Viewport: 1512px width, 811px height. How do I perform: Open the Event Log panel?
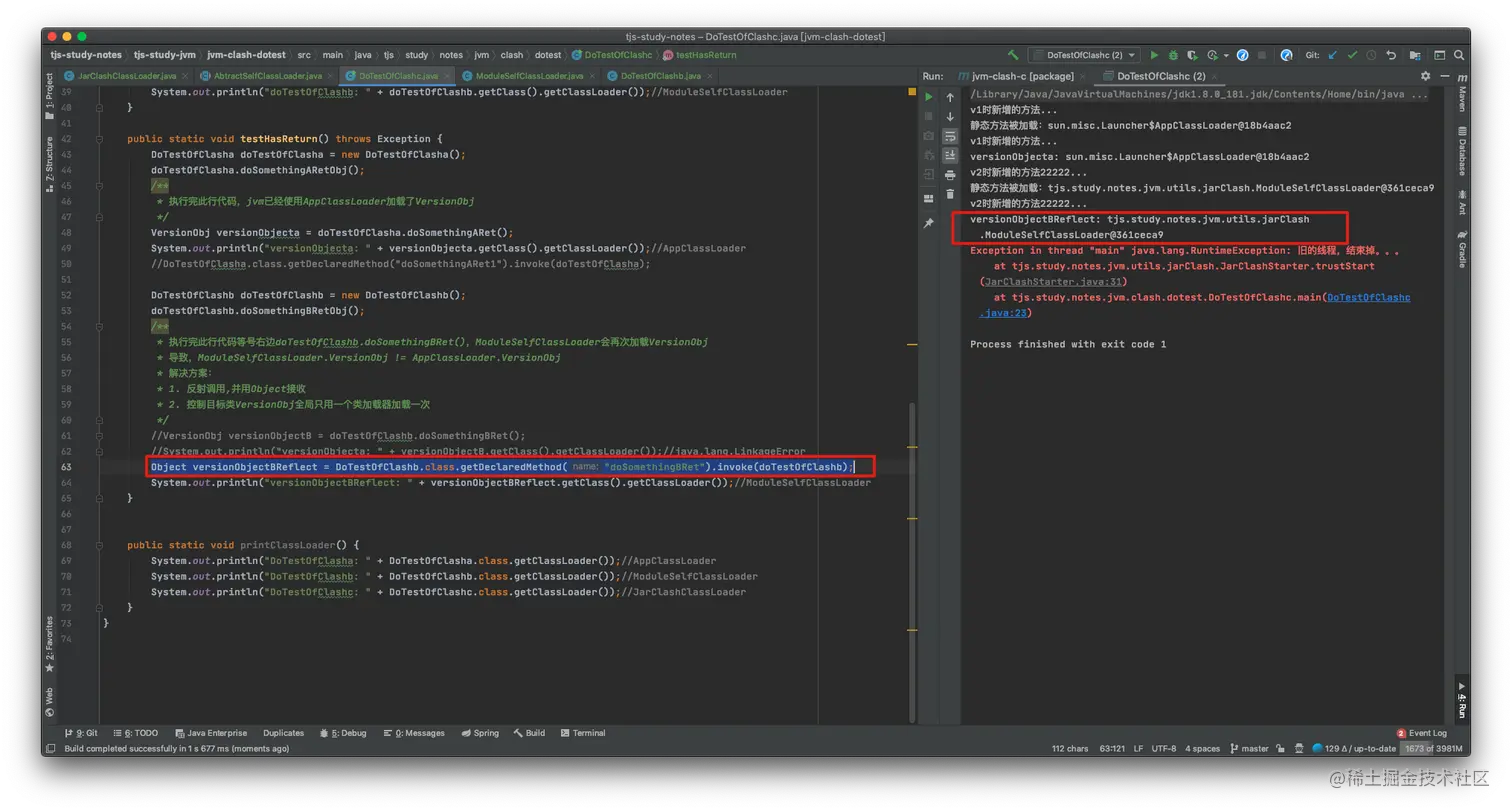[1421, 733]
